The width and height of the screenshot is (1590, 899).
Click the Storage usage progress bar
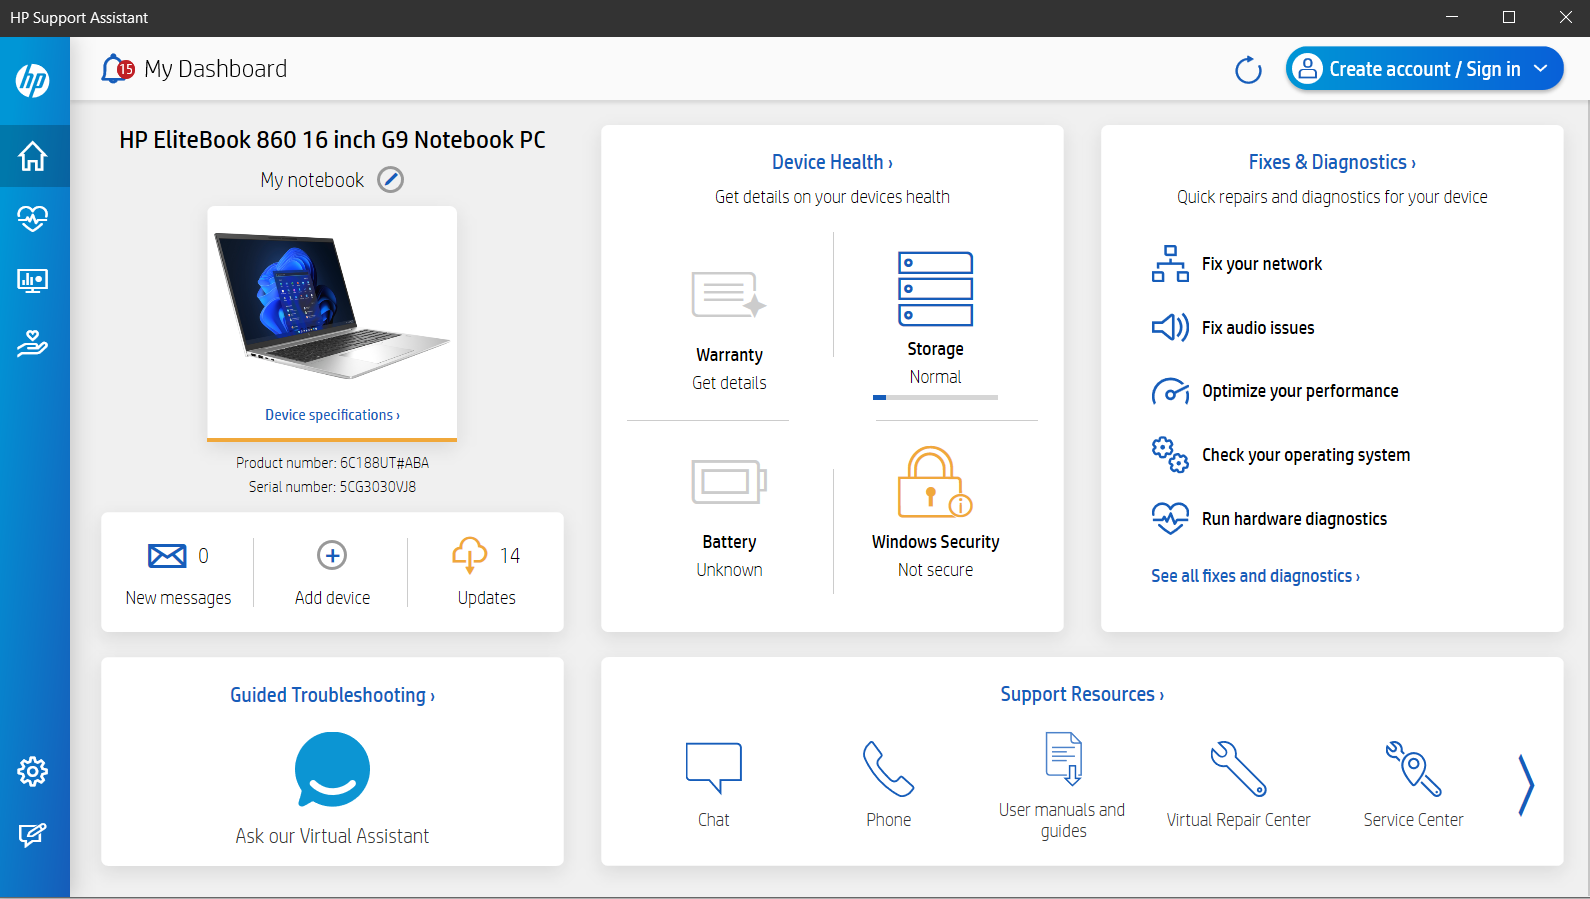(935, 397)
